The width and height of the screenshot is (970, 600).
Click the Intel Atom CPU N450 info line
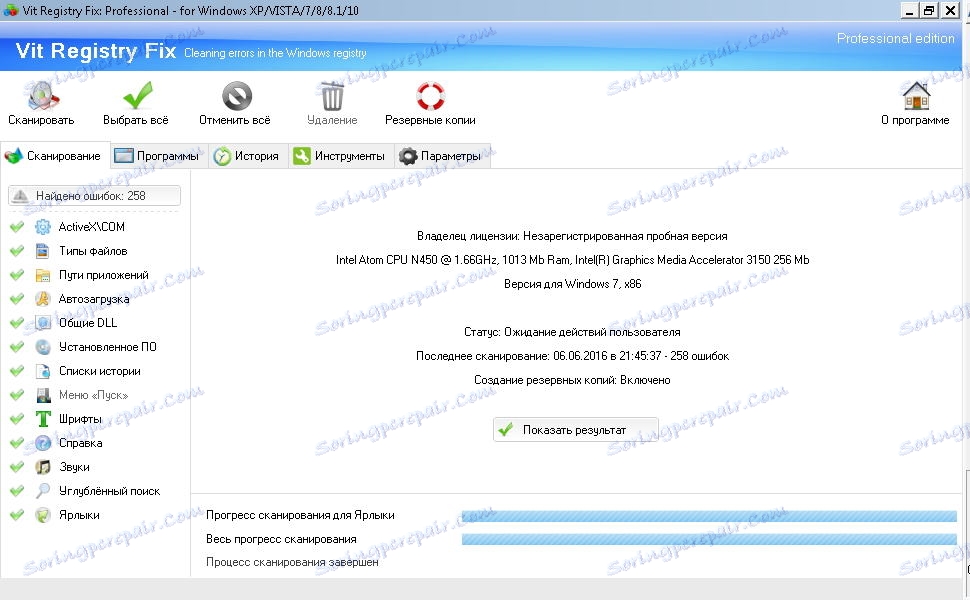(x=572, y=260)
